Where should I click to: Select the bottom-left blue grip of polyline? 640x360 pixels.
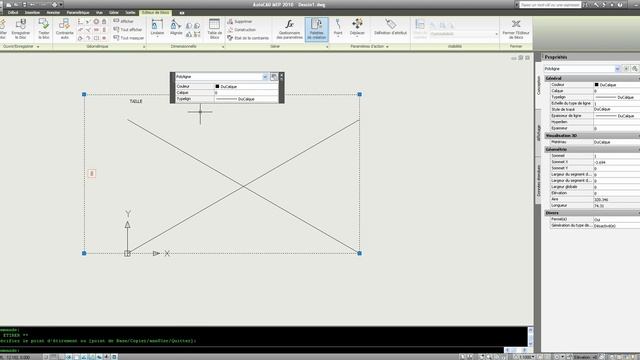coord(84,253)
